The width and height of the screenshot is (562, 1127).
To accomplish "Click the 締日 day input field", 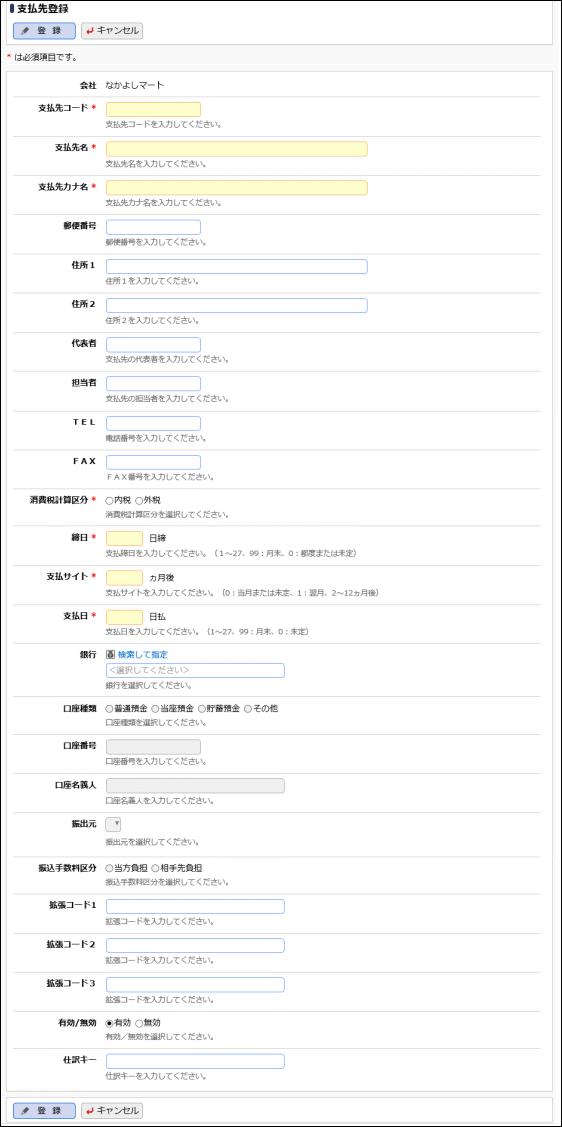I will click(124, 538).
